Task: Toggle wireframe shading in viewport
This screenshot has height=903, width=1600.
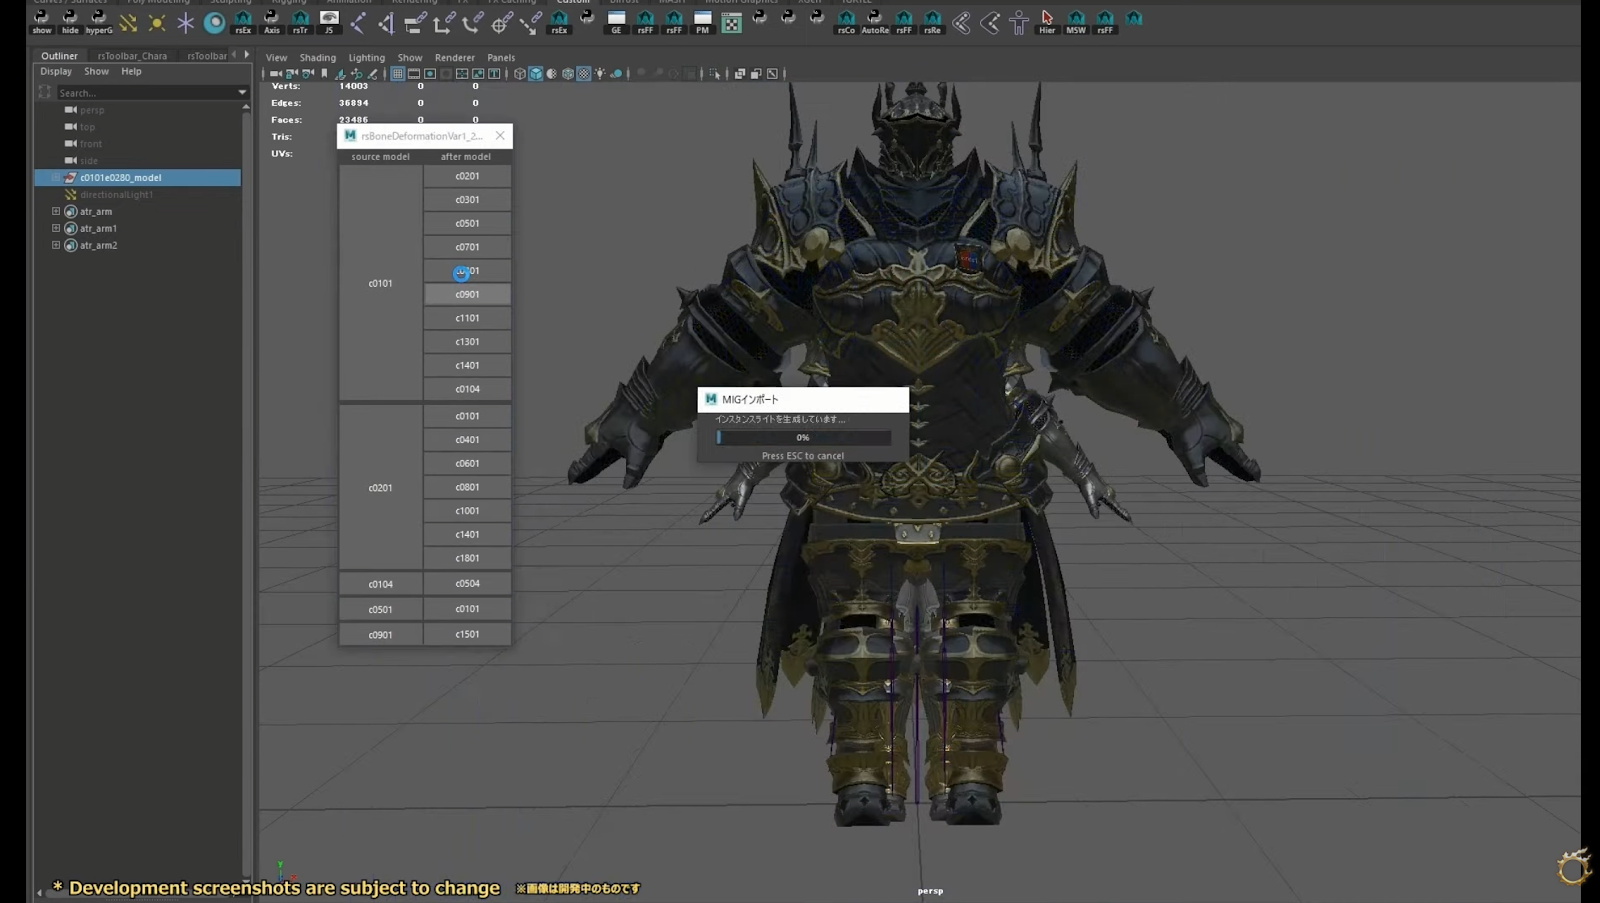Action: tap(520, 74)
